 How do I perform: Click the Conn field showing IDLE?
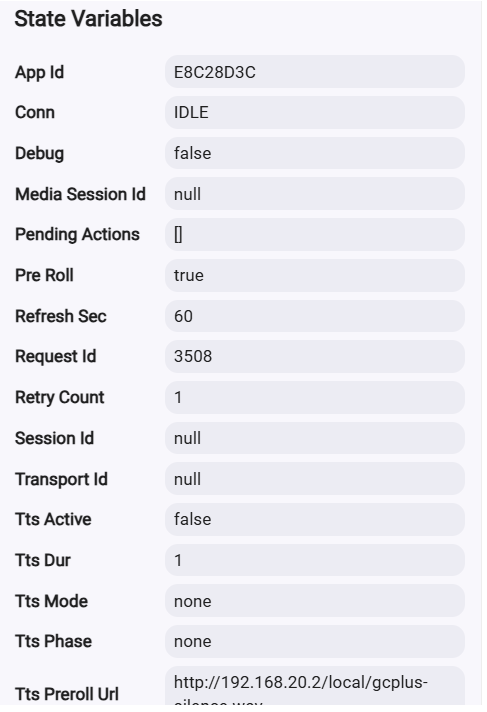314,112
